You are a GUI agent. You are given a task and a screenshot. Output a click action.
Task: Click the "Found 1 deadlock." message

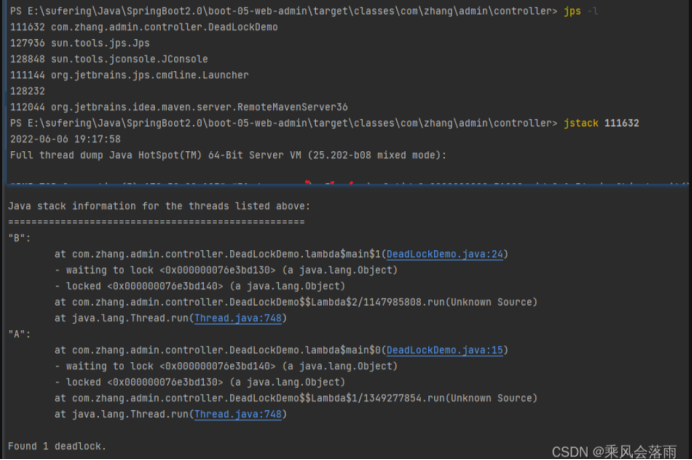(x=56, y=445)
